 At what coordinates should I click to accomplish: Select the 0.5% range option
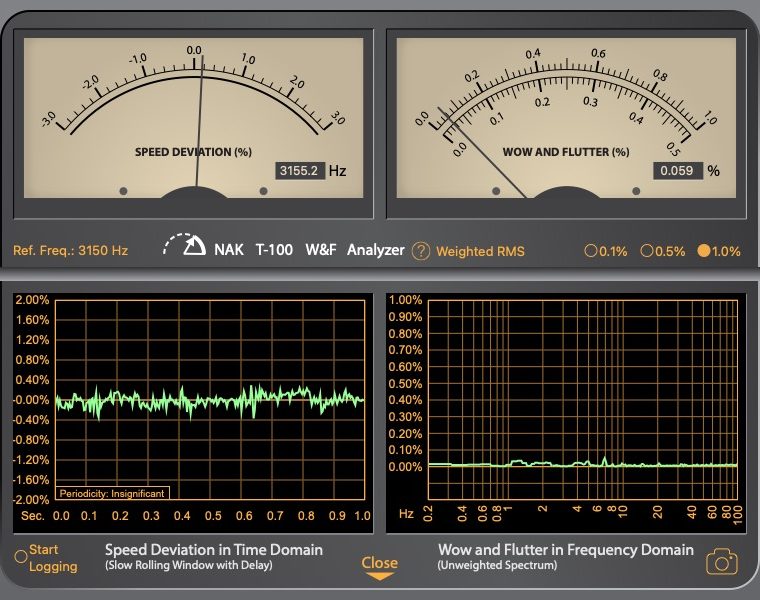647,251
